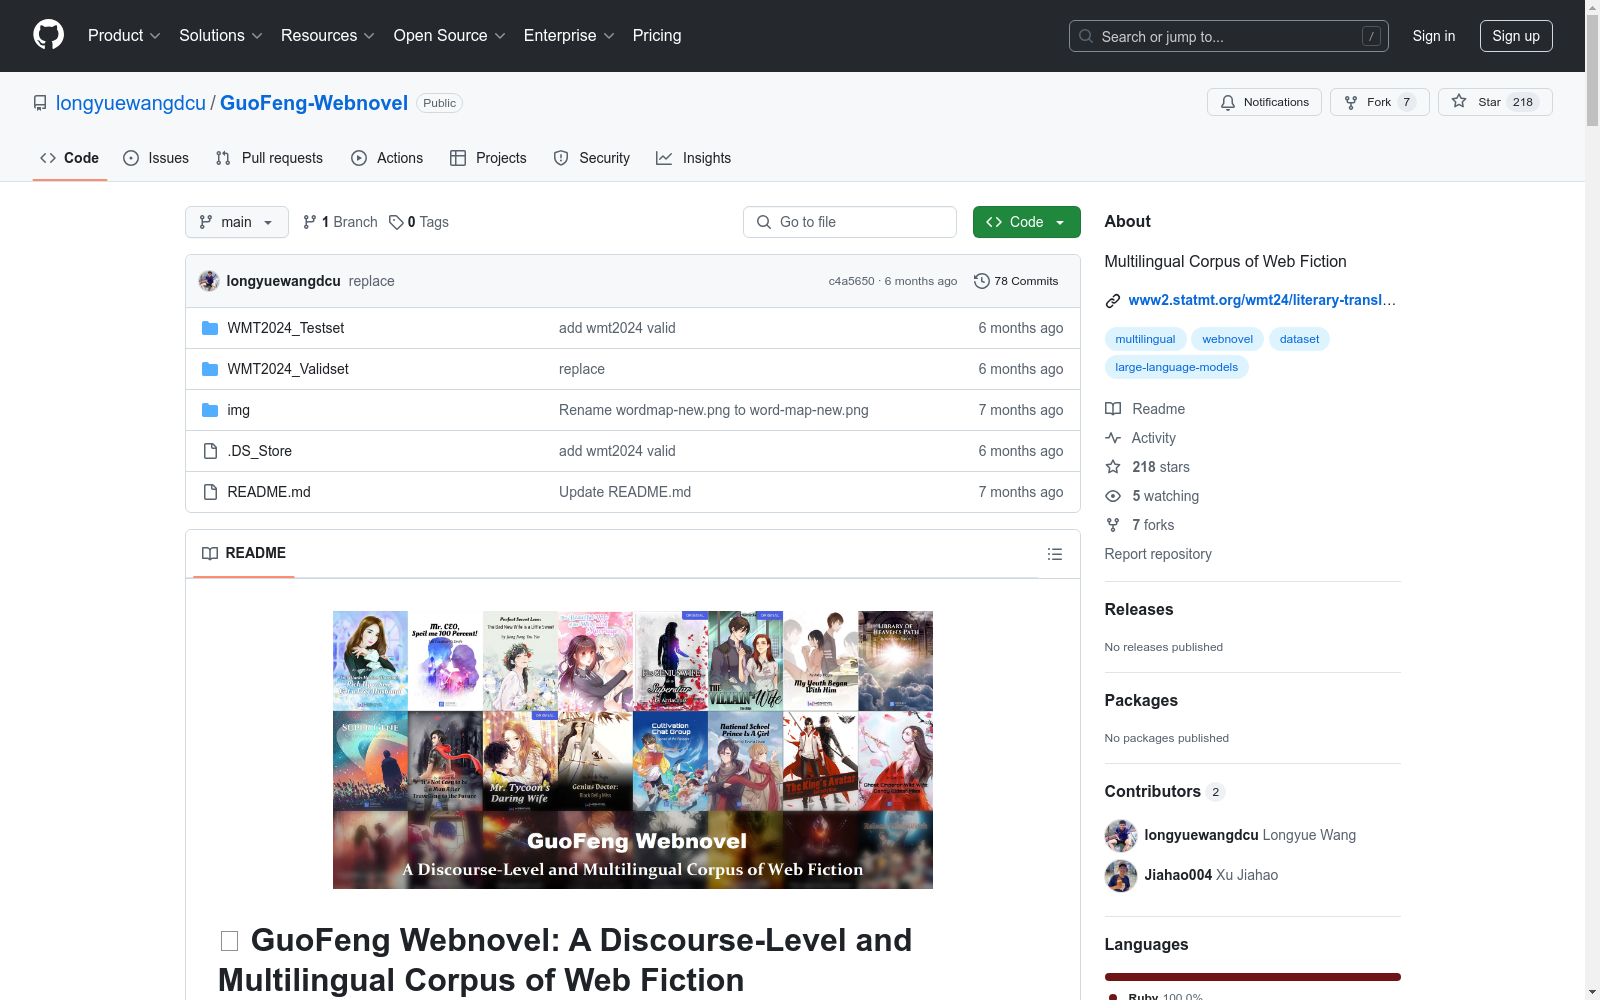The image size is (1600, 1000).
Task: Switch to the Pull requests tab
Action: [269, 158]
